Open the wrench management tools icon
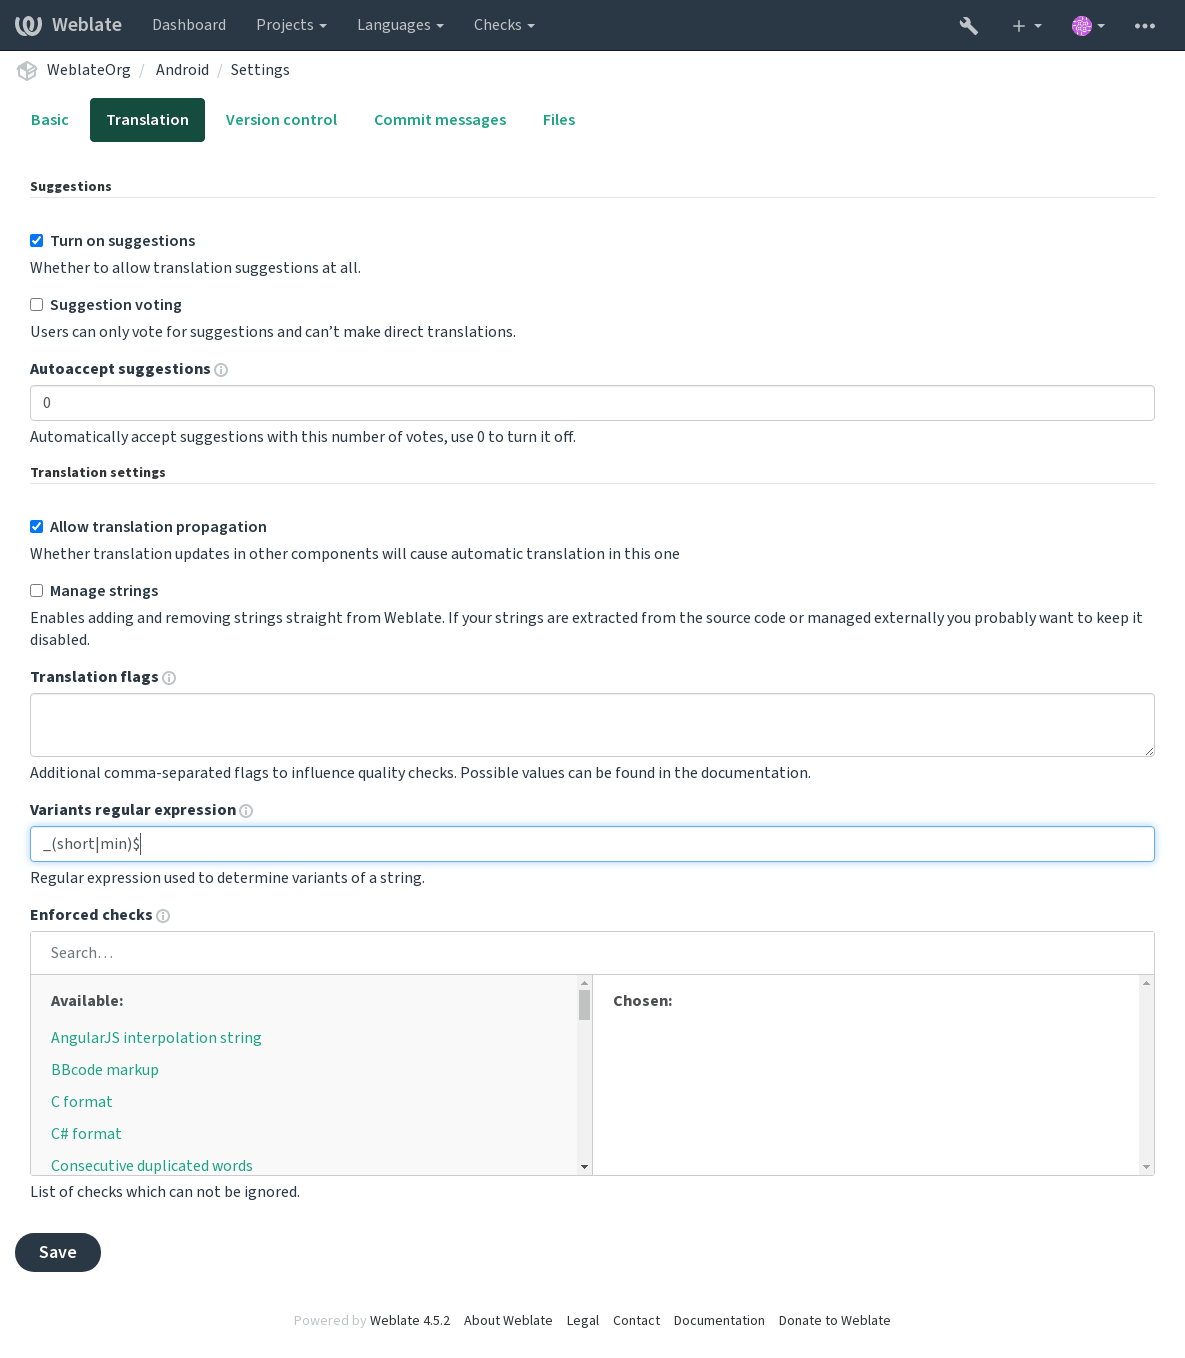 point(968,26)
